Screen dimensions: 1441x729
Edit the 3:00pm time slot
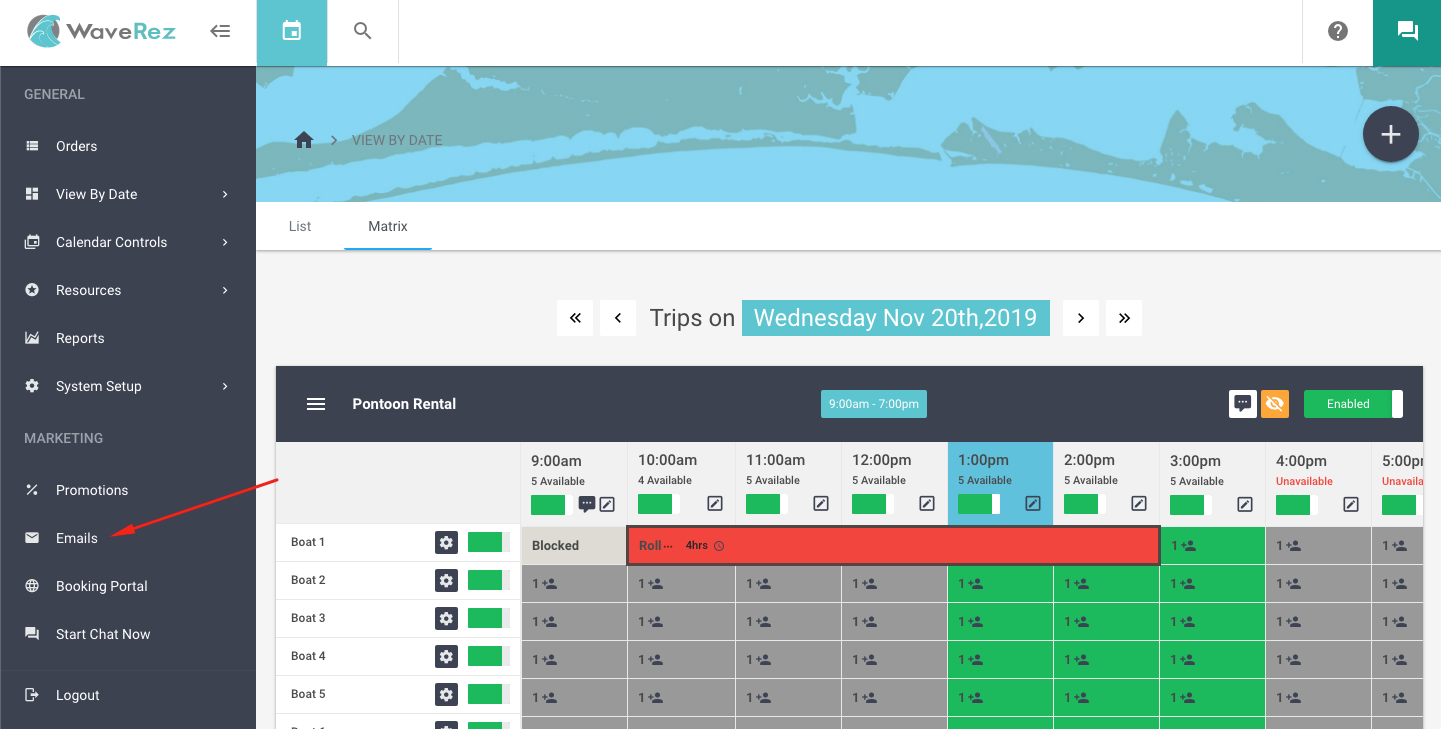1245,504
